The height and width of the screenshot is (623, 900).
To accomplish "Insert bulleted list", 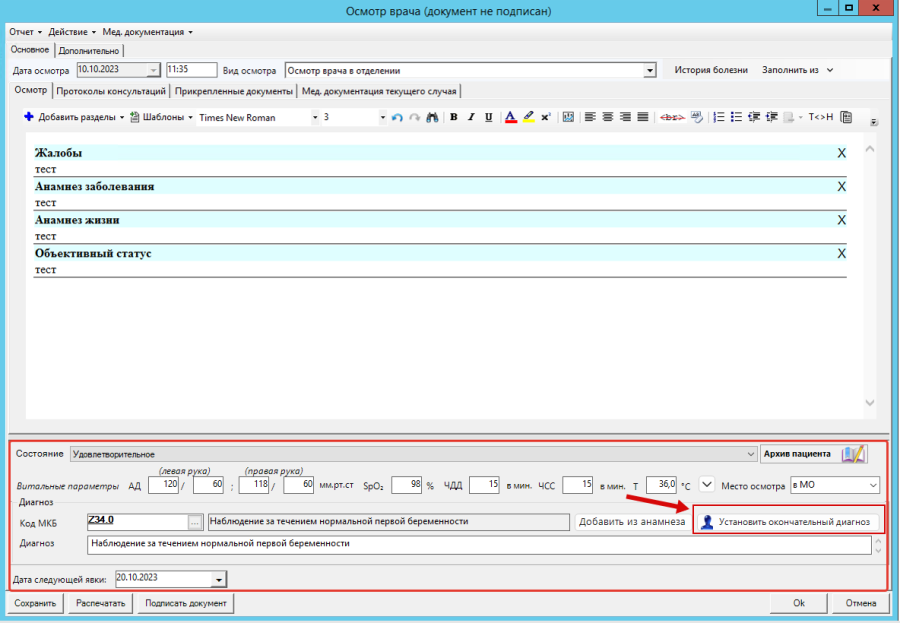I will pyautogui.click(x=736, y=117).
